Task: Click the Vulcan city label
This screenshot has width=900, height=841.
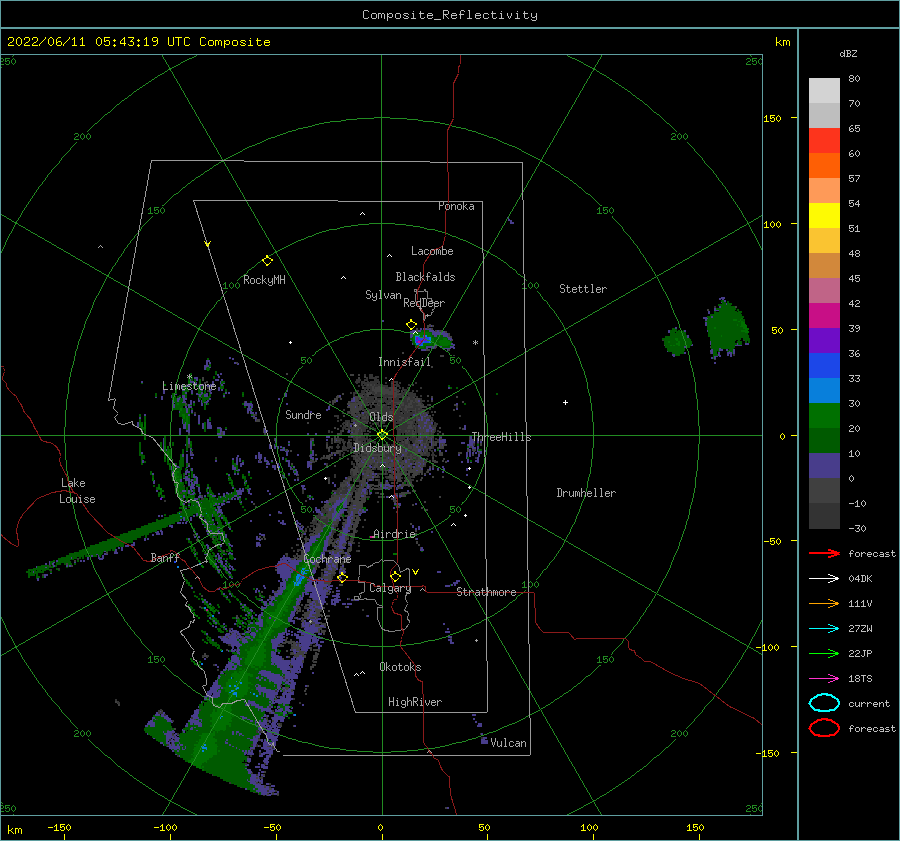Action: coord(508,743)
